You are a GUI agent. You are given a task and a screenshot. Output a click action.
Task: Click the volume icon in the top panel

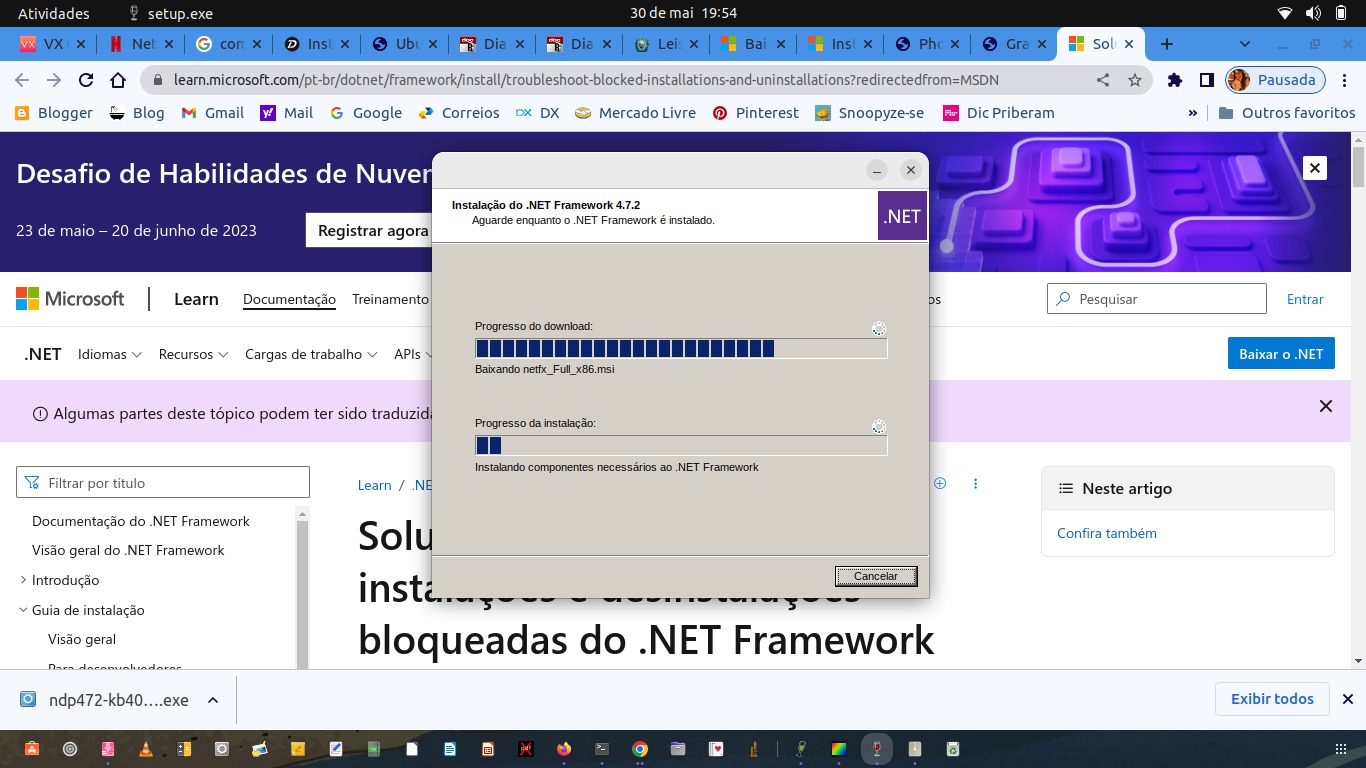[x=1313, y=13]
